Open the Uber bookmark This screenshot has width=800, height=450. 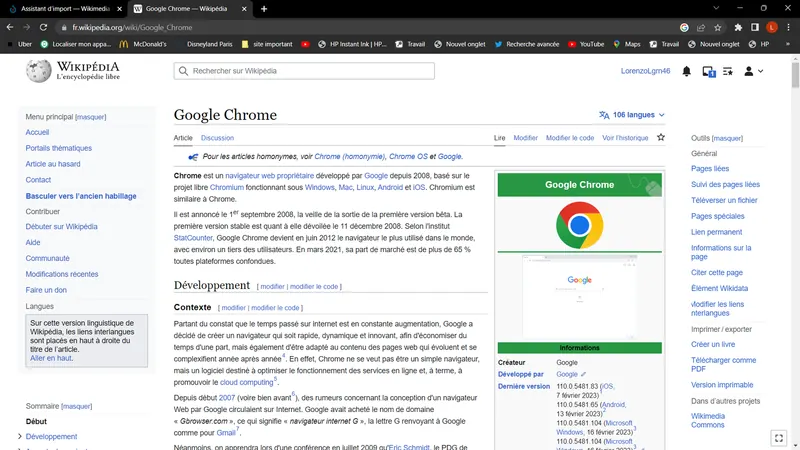pyautogui.click(x=19, y=44)
